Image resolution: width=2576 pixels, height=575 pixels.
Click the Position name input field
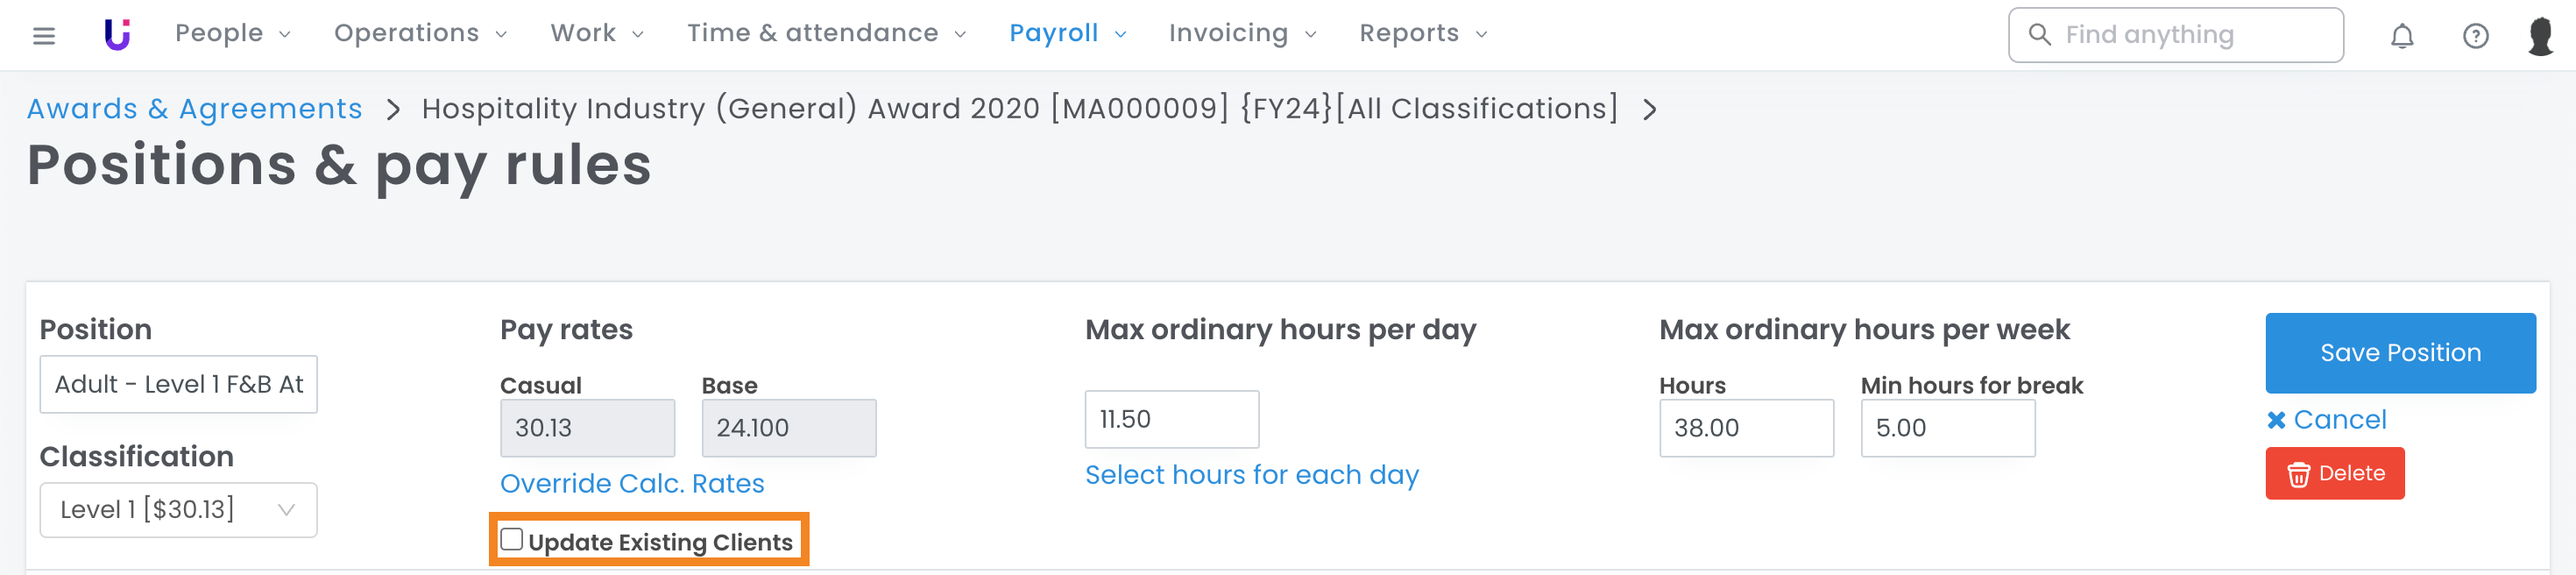[178, 385]
